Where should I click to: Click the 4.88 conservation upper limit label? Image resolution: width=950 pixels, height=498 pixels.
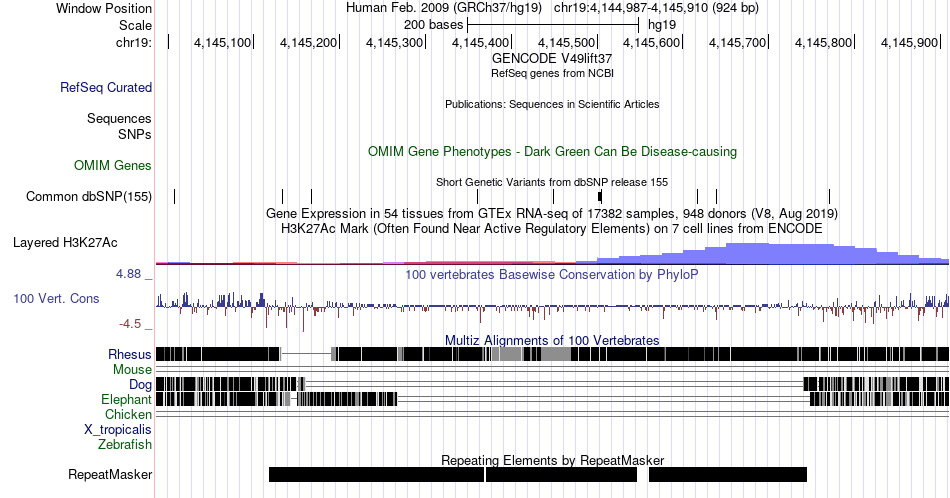(134, 274)
